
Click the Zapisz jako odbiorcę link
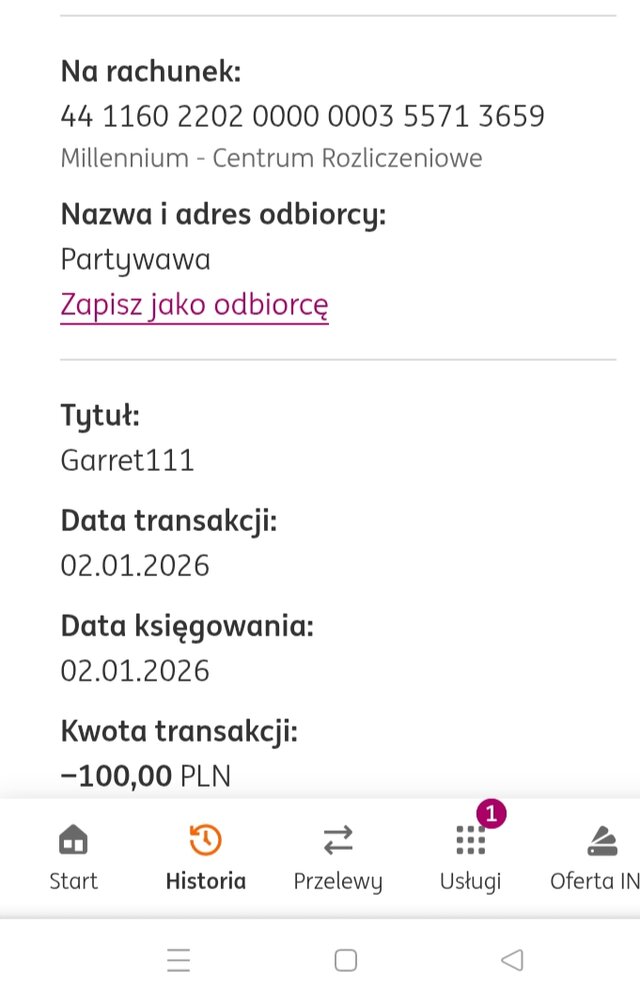[194, 305]
